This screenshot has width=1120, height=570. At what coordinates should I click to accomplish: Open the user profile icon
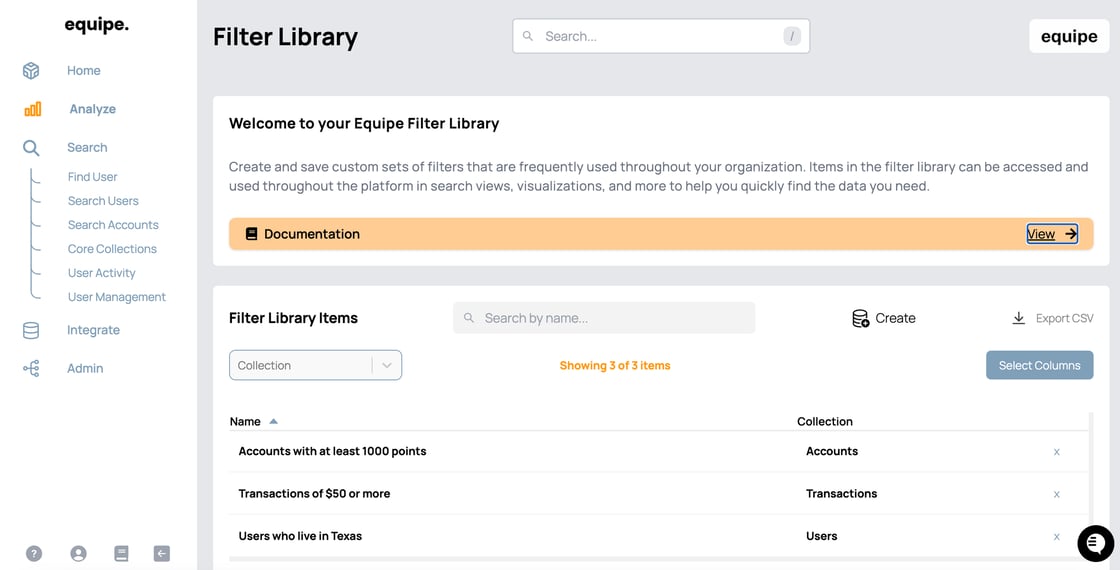(79, 554)
